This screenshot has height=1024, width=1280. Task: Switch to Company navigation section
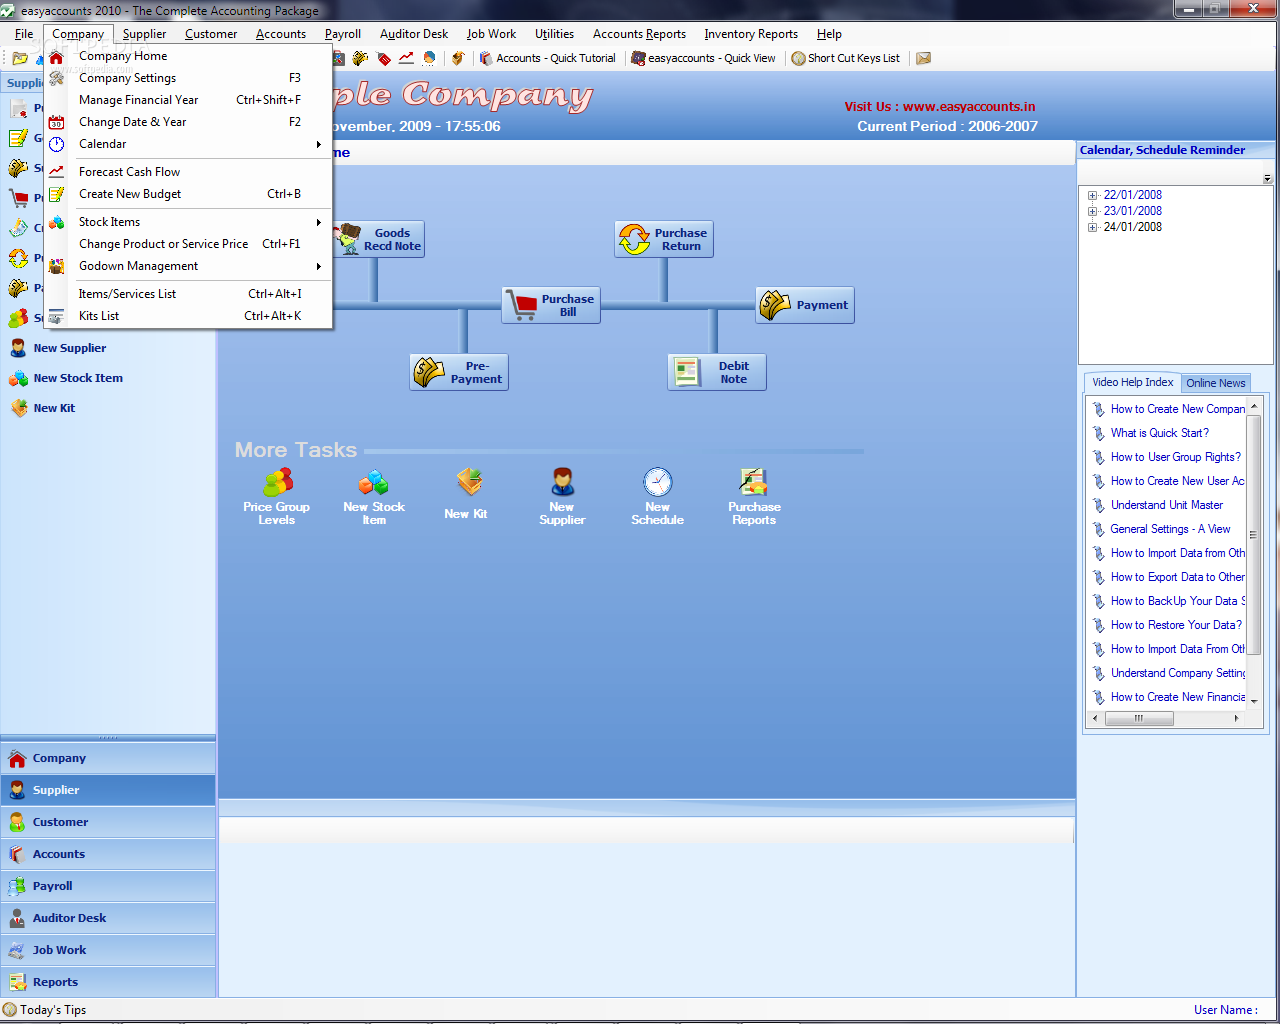coord(108,758)
